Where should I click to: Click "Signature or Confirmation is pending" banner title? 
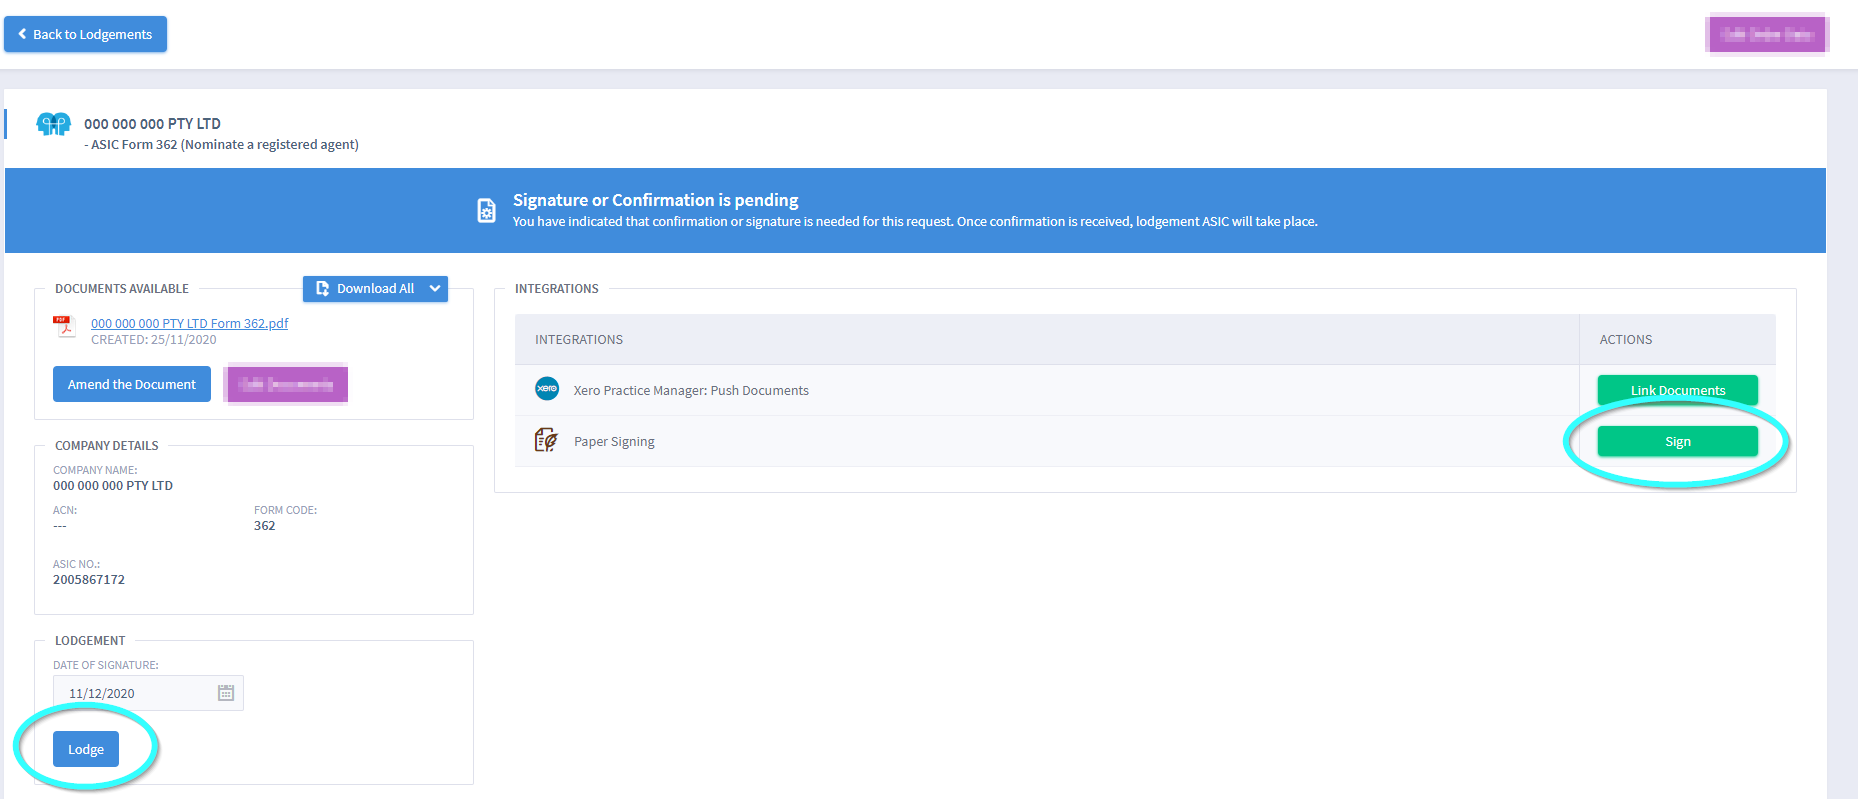656,200
